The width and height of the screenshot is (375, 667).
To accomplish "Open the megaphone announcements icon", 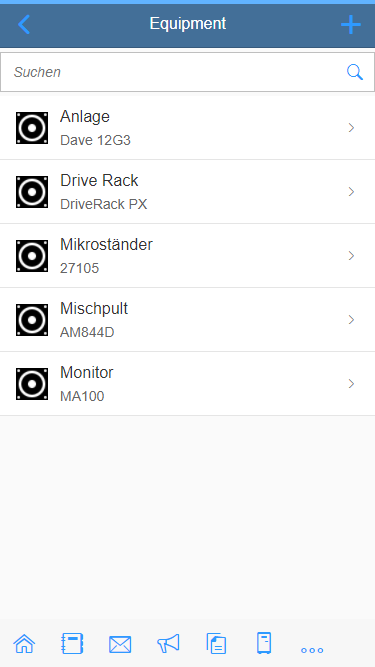I will (x=168, y=643).
